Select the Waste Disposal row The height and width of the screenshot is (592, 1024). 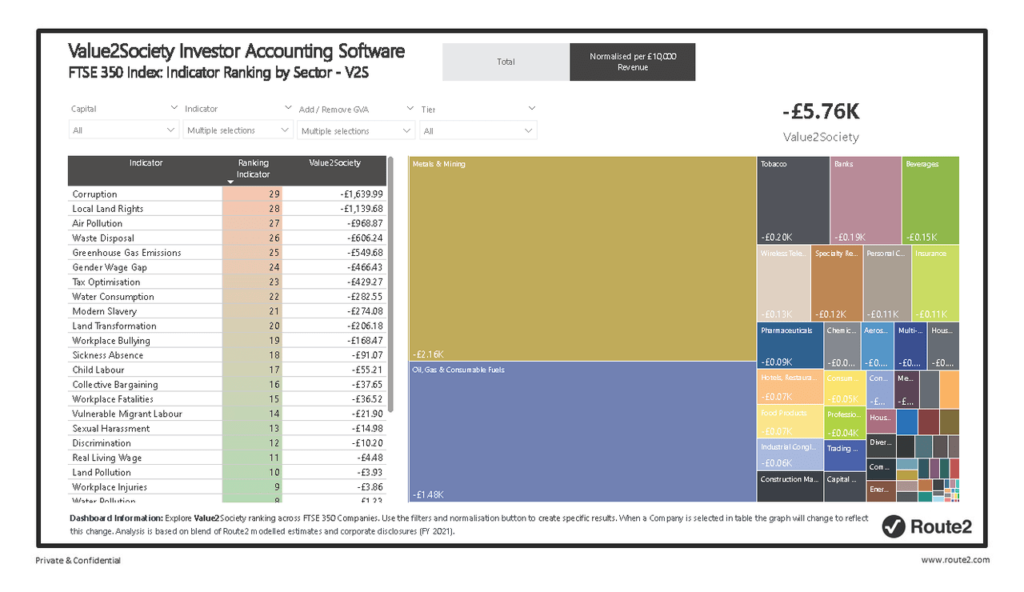227,238
